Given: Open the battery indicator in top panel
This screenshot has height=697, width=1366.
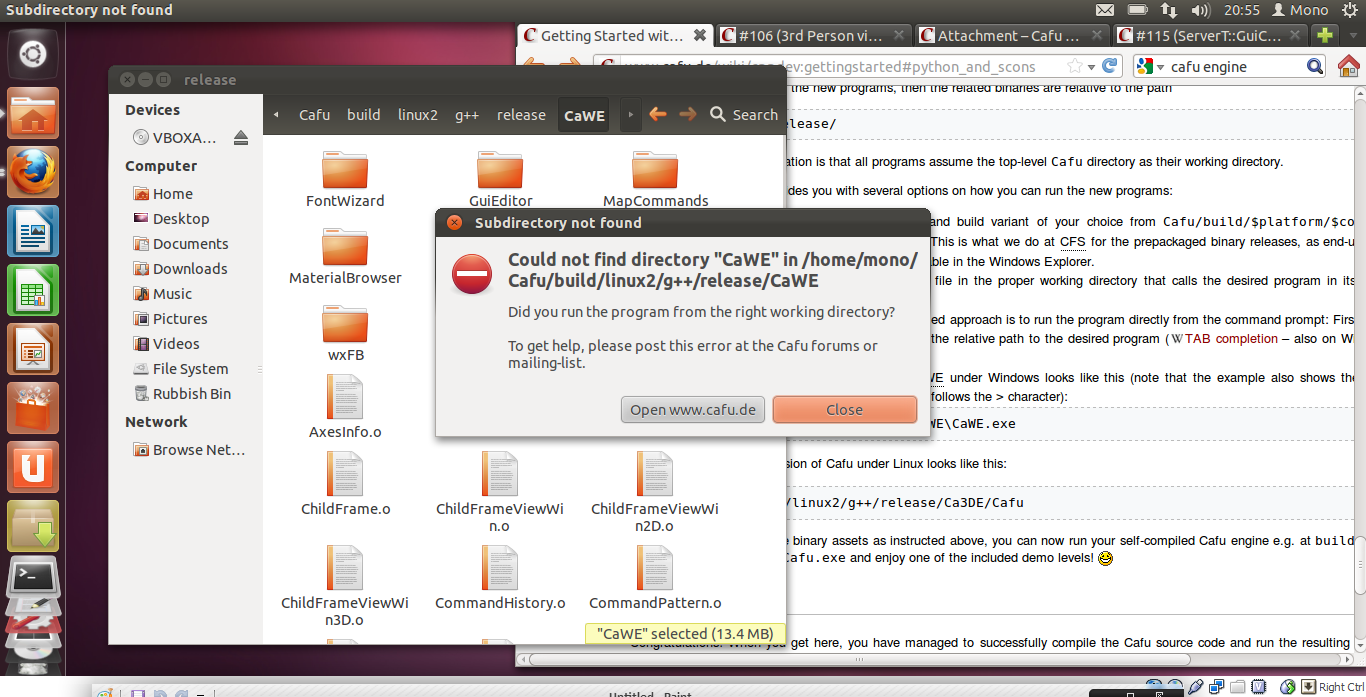Looking at the screenshot, I should (1139, 10).
